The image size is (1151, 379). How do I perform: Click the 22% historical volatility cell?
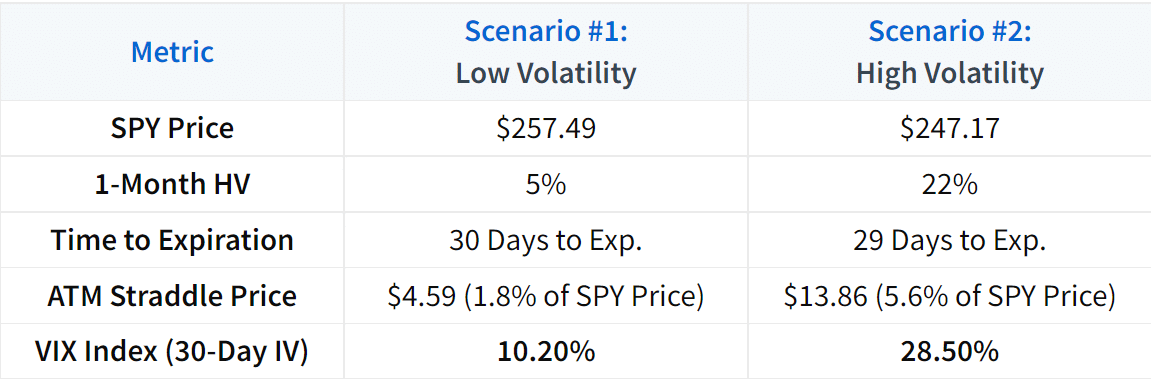pos(949,184)
